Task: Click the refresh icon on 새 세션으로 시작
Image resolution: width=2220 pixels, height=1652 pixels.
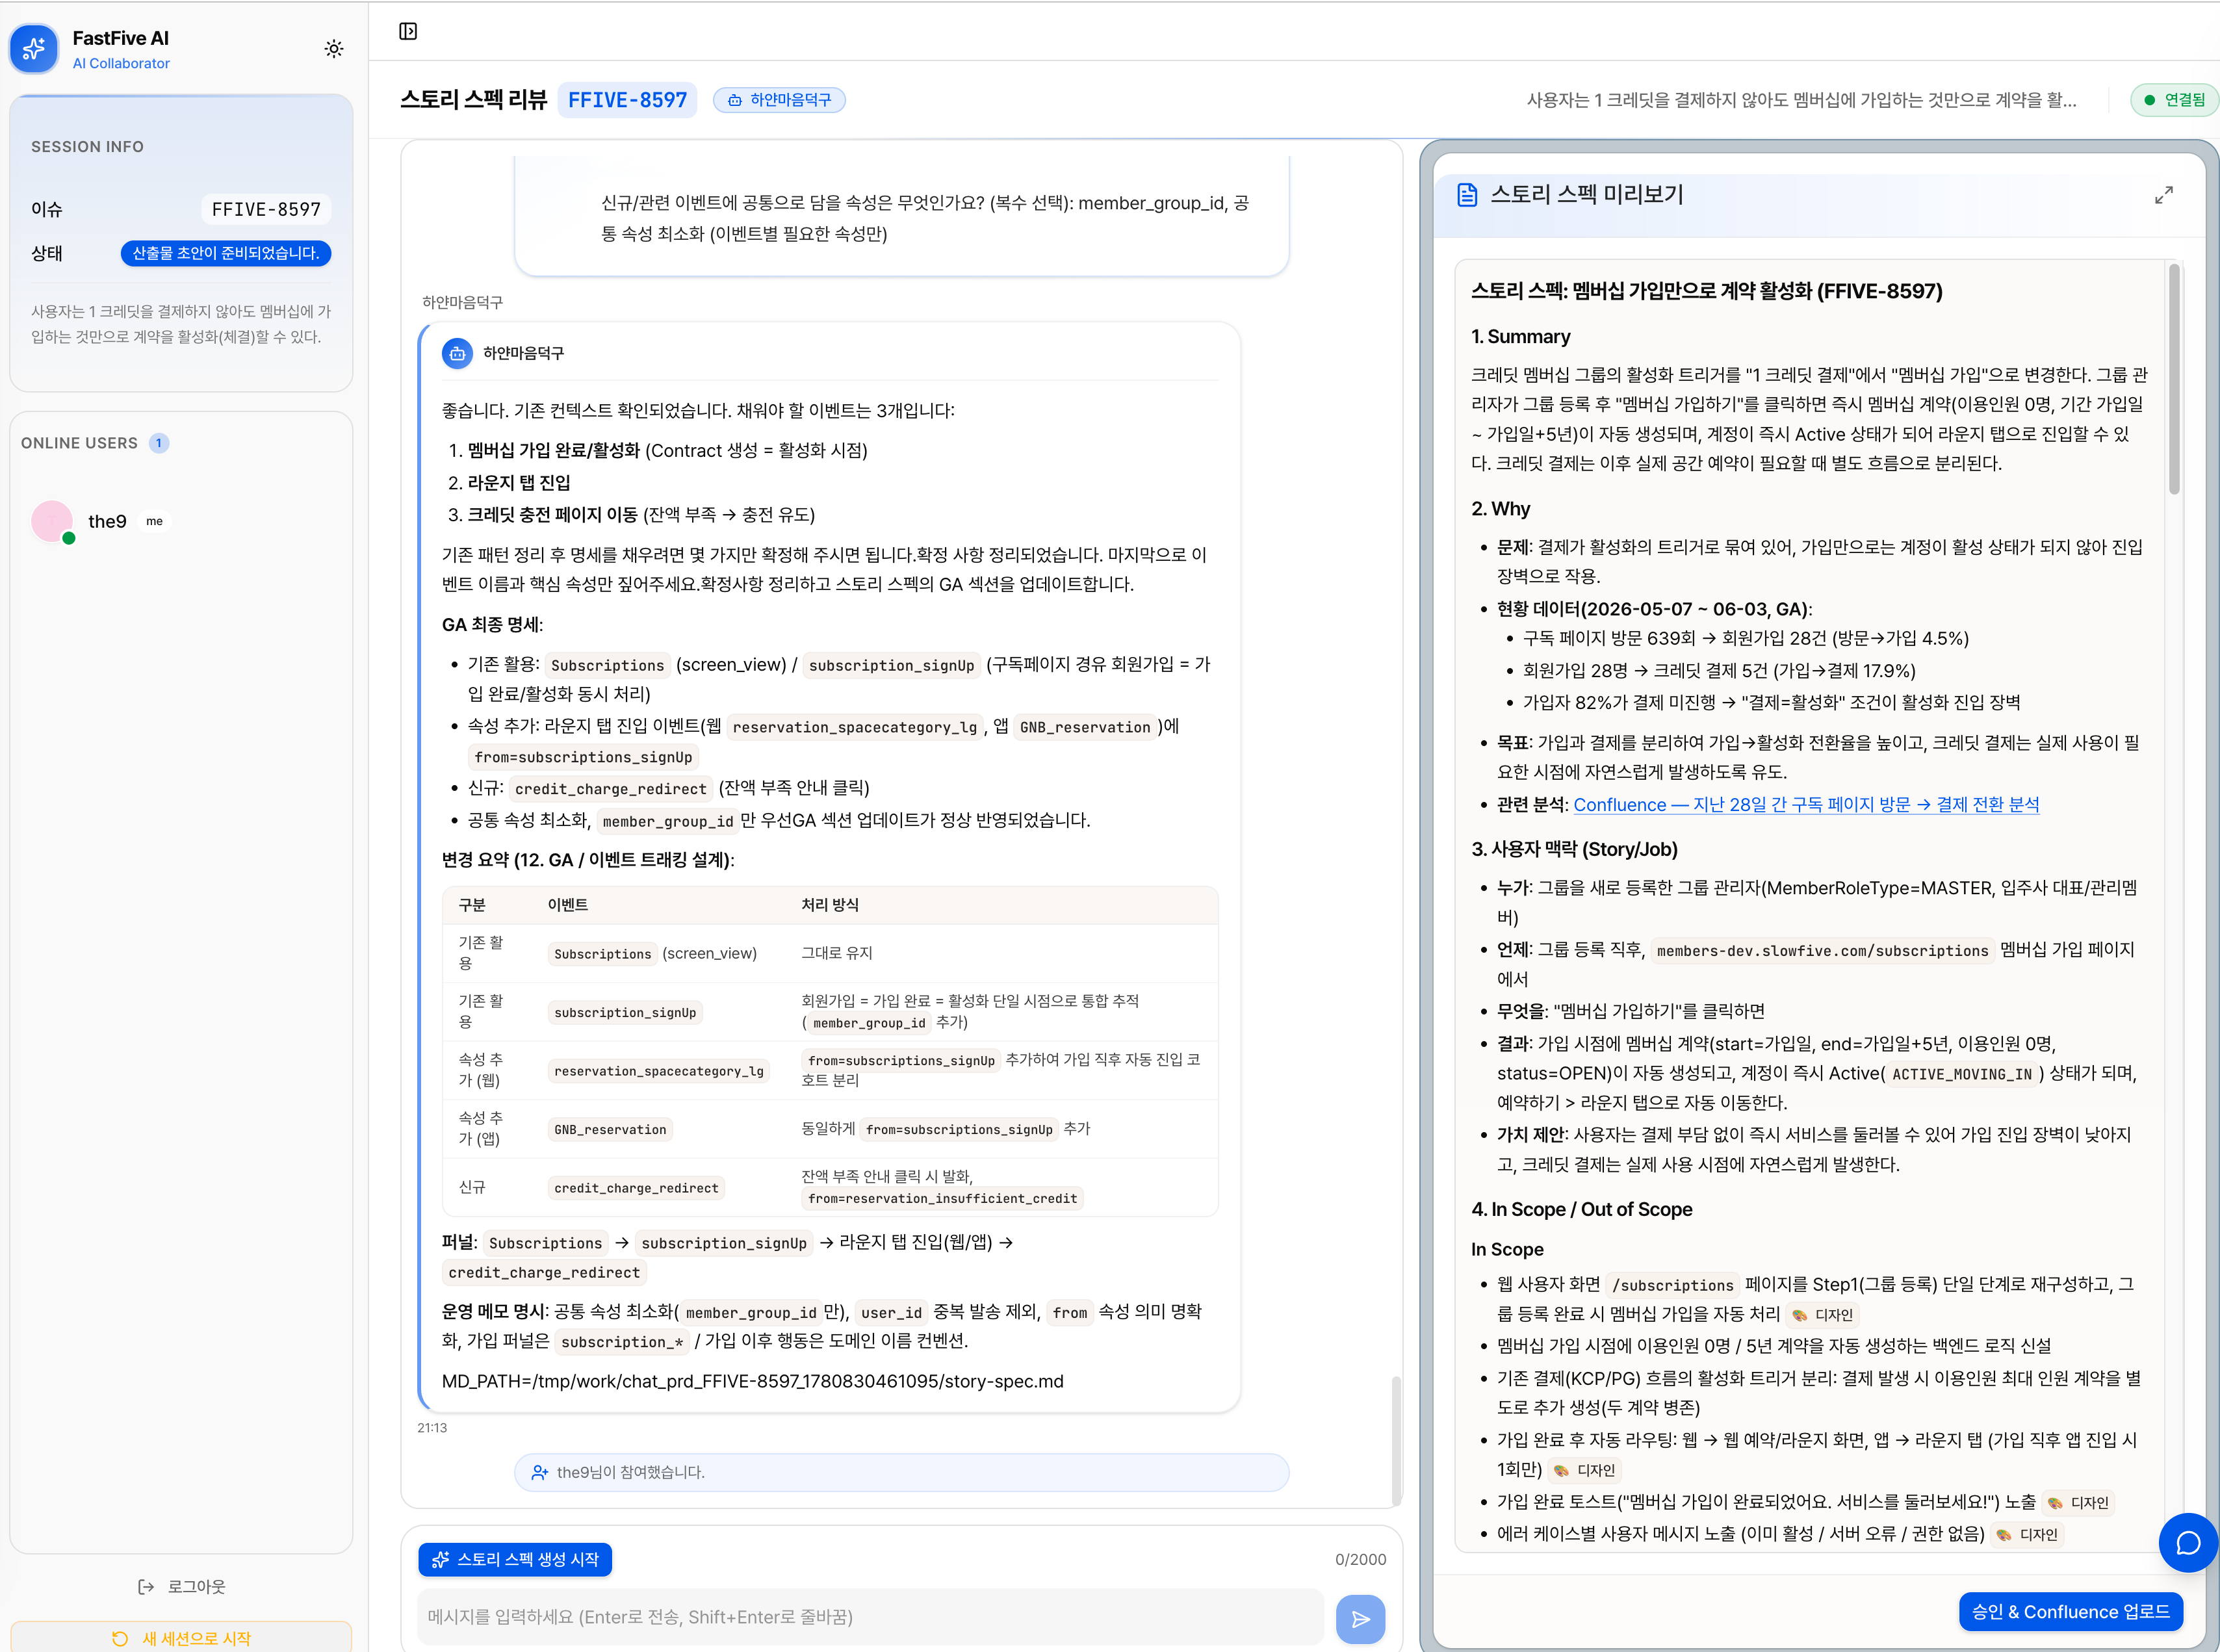Action: [x=120, y=1639]
